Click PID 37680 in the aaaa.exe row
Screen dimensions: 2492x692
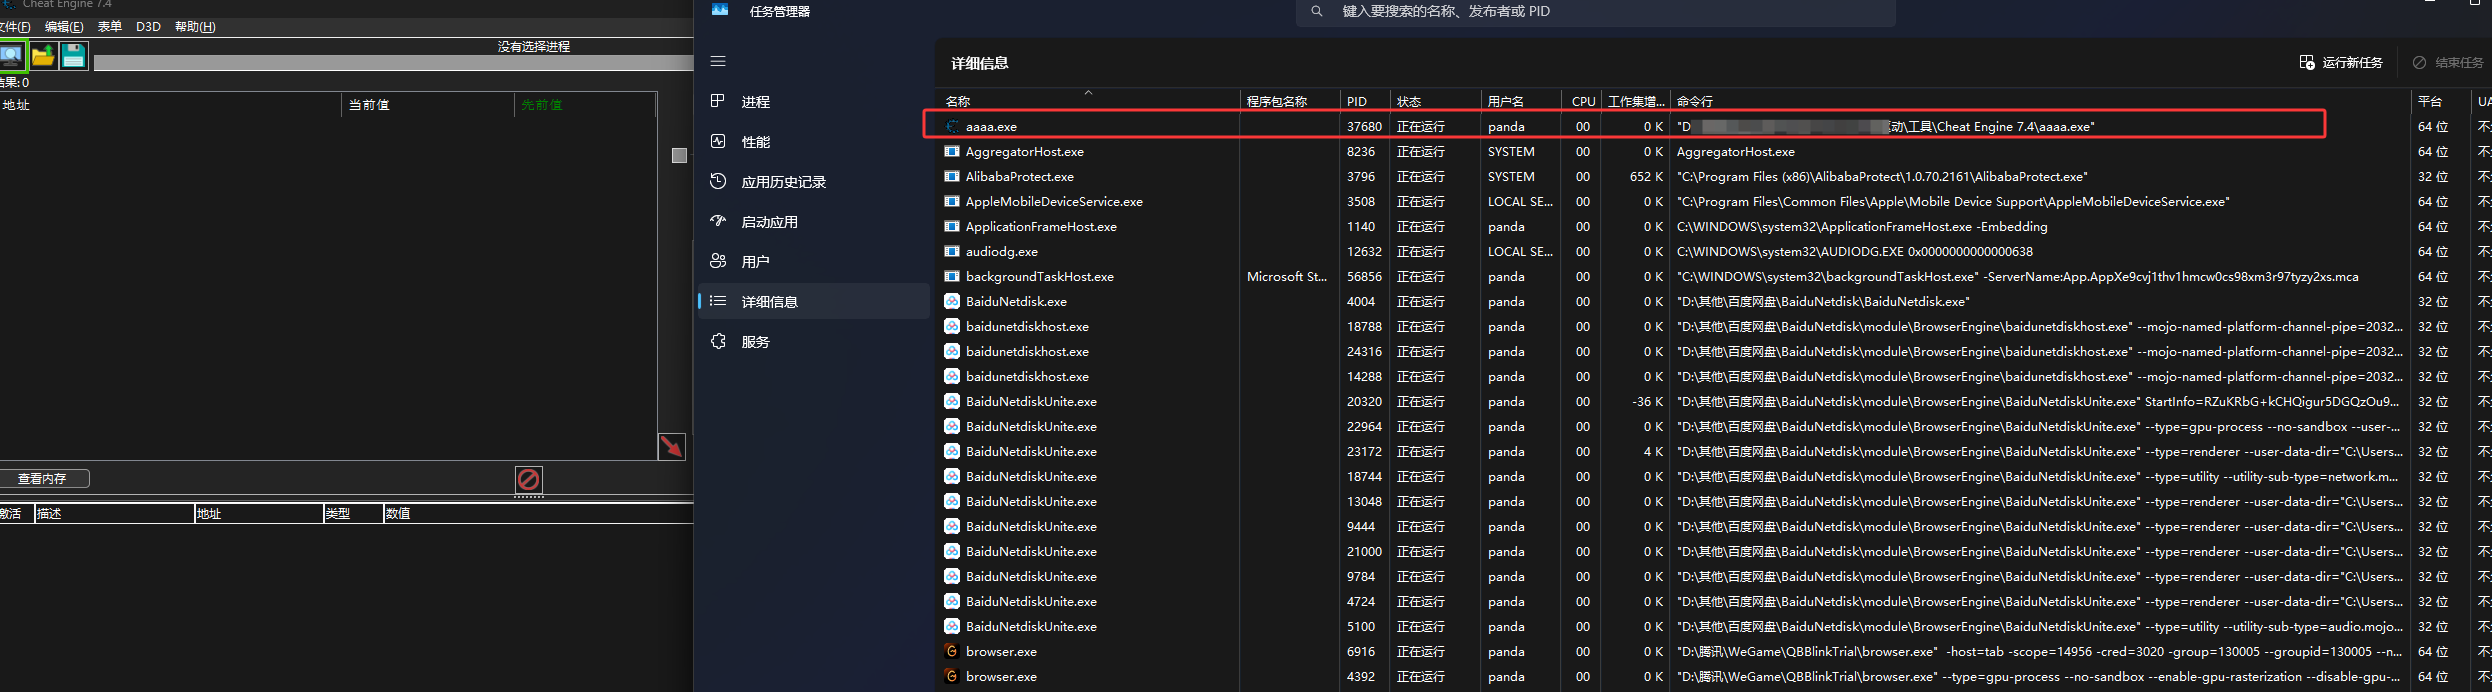pyautogui.click(x=1364, y=127)
